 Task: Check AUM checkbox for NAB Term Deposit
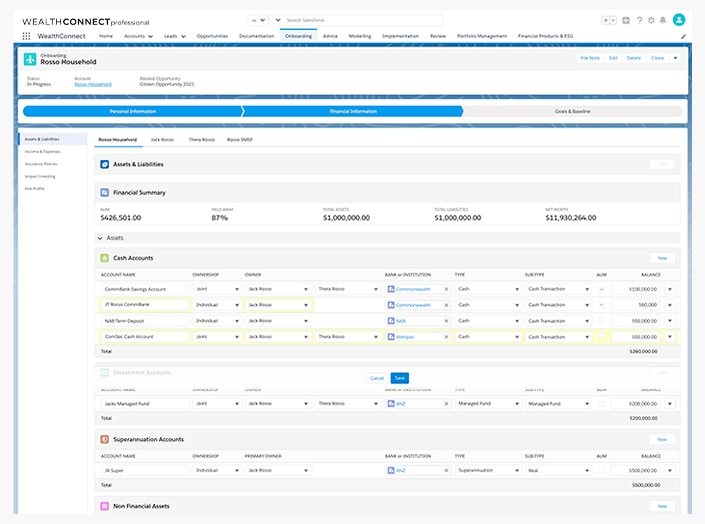tap(602, 321)
